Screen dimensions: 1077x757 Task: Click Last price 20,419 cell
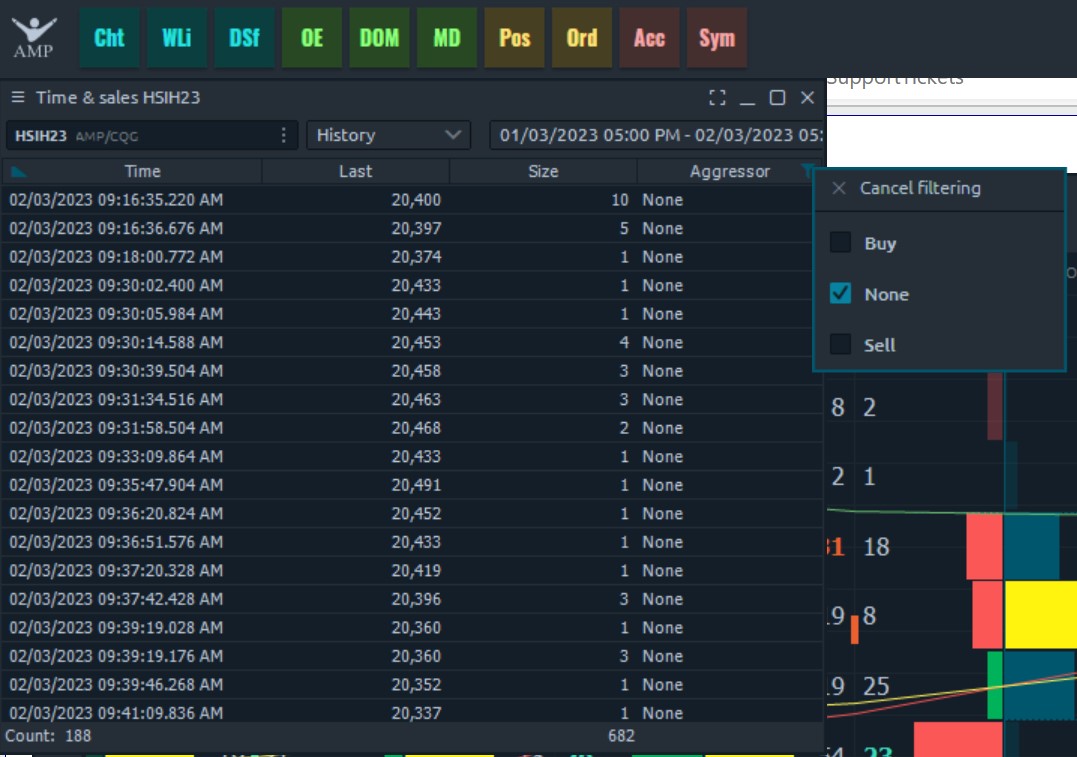click(416, 571)
